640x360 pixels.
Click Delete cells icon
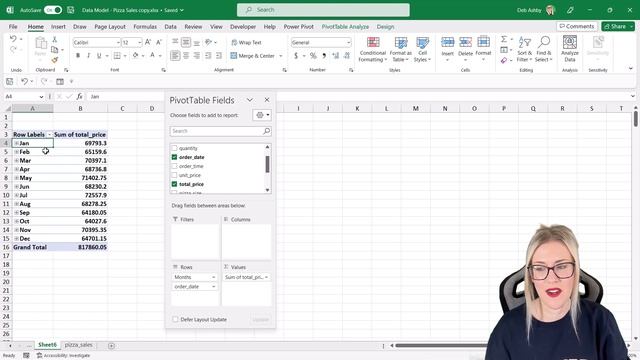pos(465,42)
